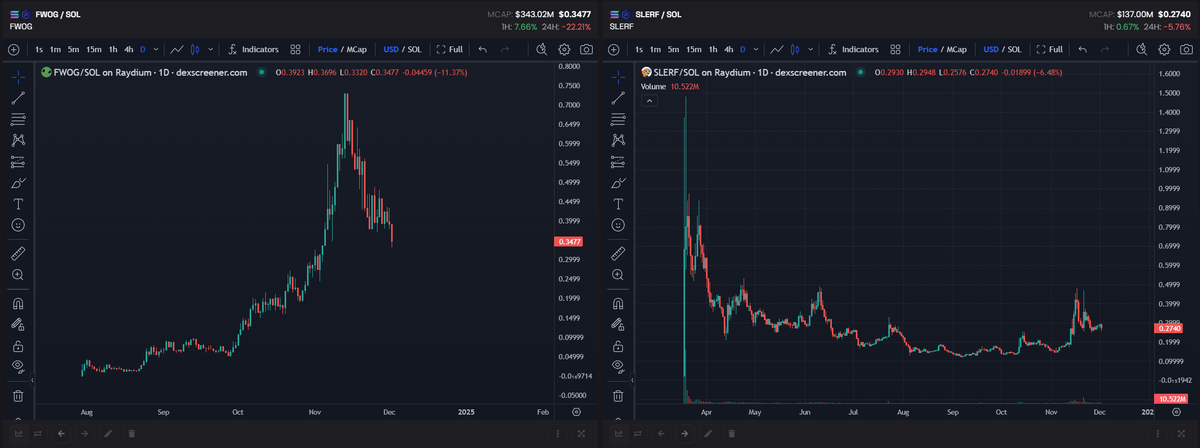Open chart type dropdown arrow on SLERF toolbar
1200x448 pixels.
[811, 49]
